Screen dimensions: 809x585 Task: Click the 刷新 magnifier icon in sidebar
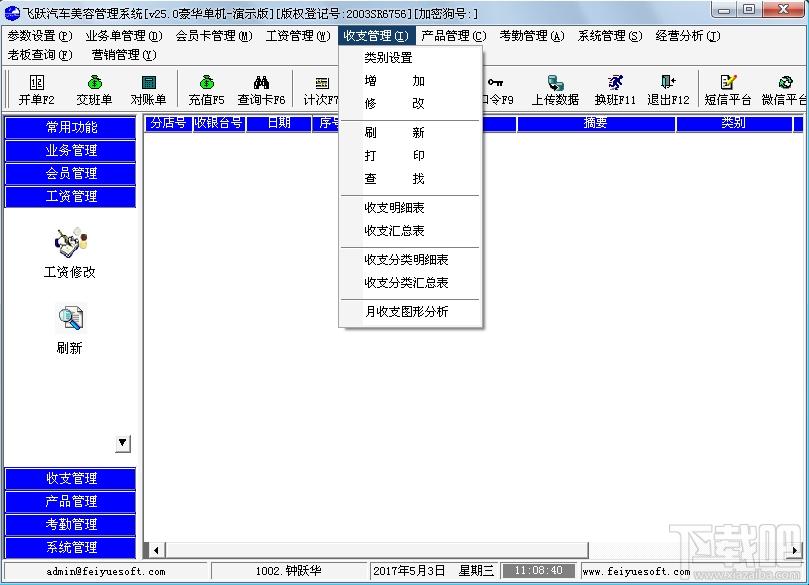[x=70, y=318]
